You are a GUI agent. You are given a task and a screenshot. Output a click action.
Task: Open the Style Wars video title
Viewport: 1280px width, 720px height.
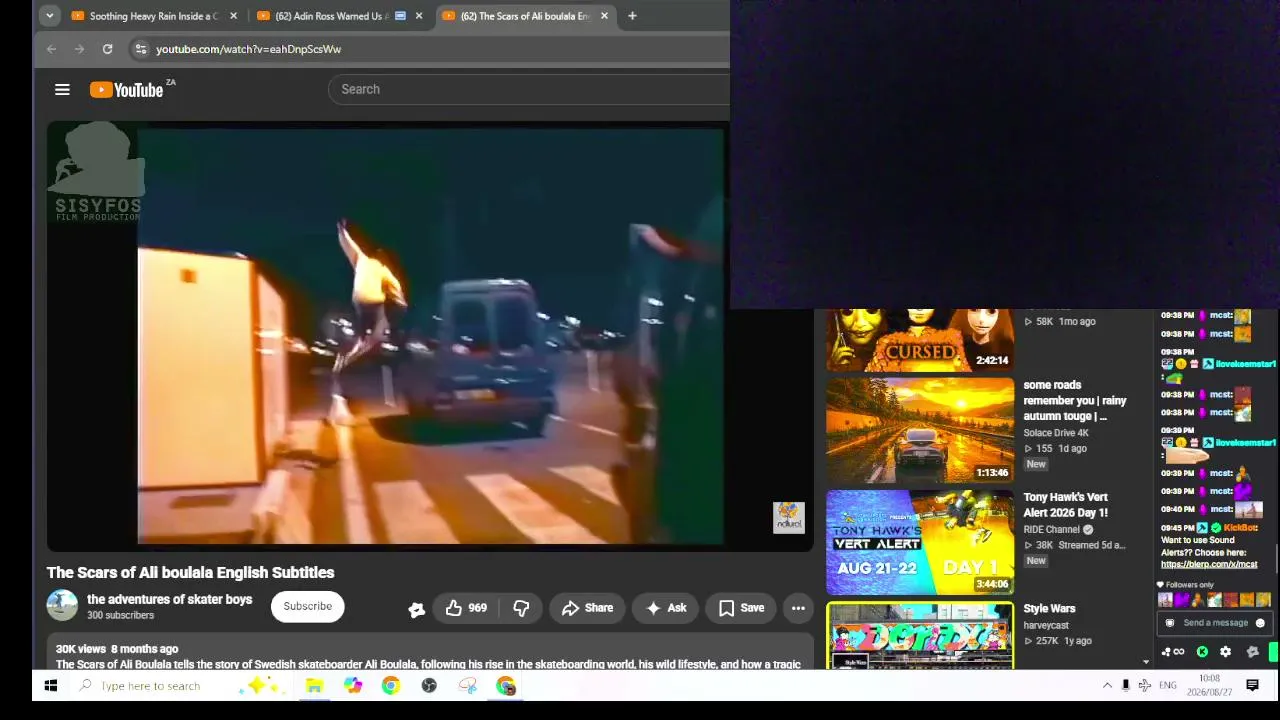(x=1049, y=608)
